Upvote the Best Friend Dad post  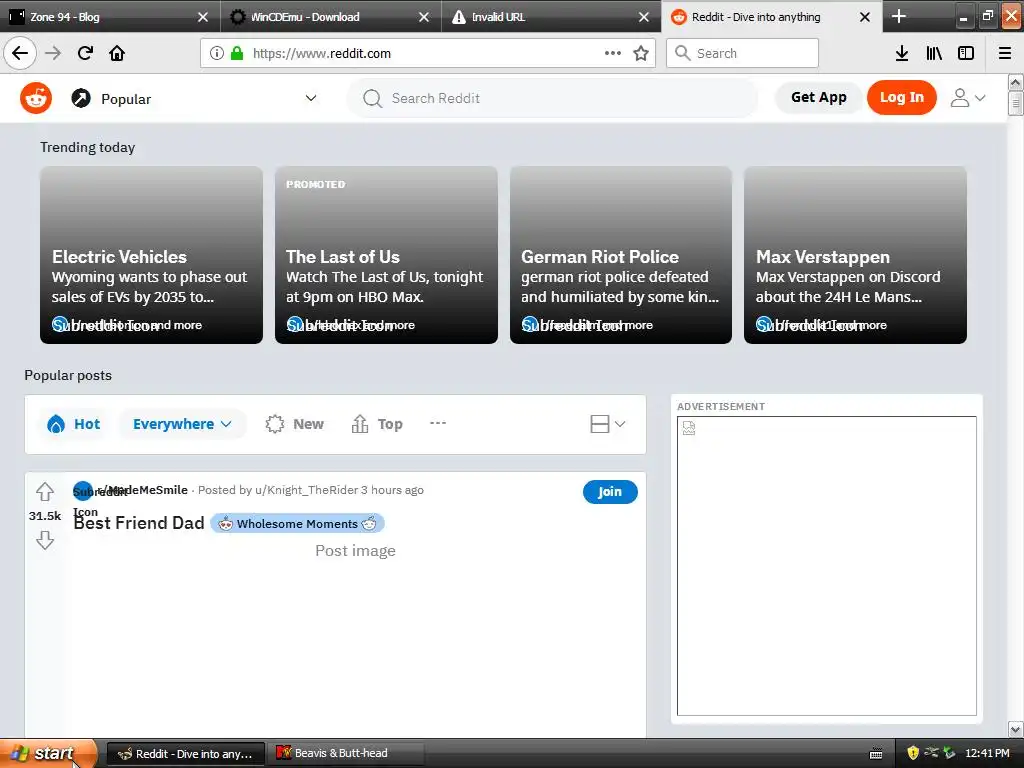coord(44,491)
